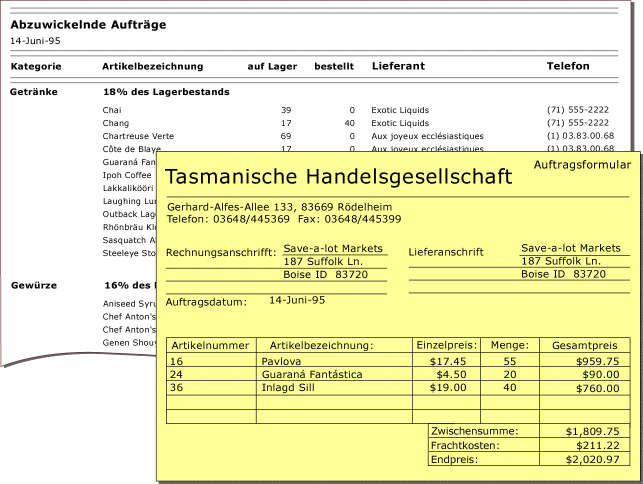The image size is (643, 484).
Task: Select the Chartreuse Verte entry
Action: 138,136
